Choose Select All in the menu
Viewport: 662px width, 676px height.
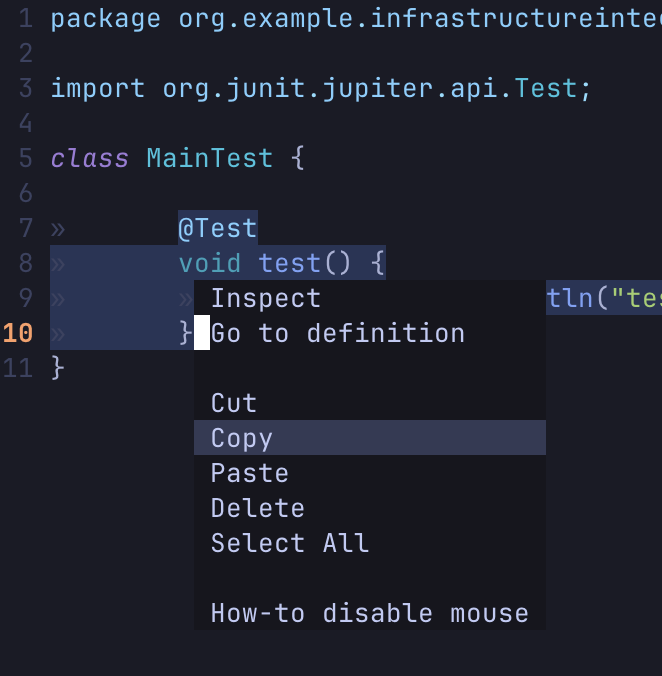click(290, 543)
